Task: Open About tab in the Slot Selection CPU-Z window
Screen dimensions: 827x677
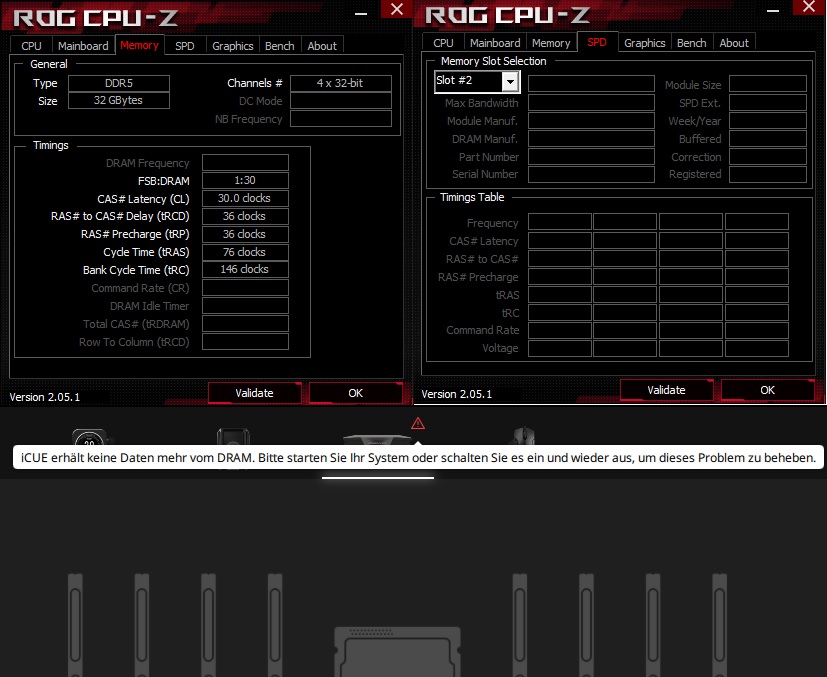Action: tap(734, 43)
